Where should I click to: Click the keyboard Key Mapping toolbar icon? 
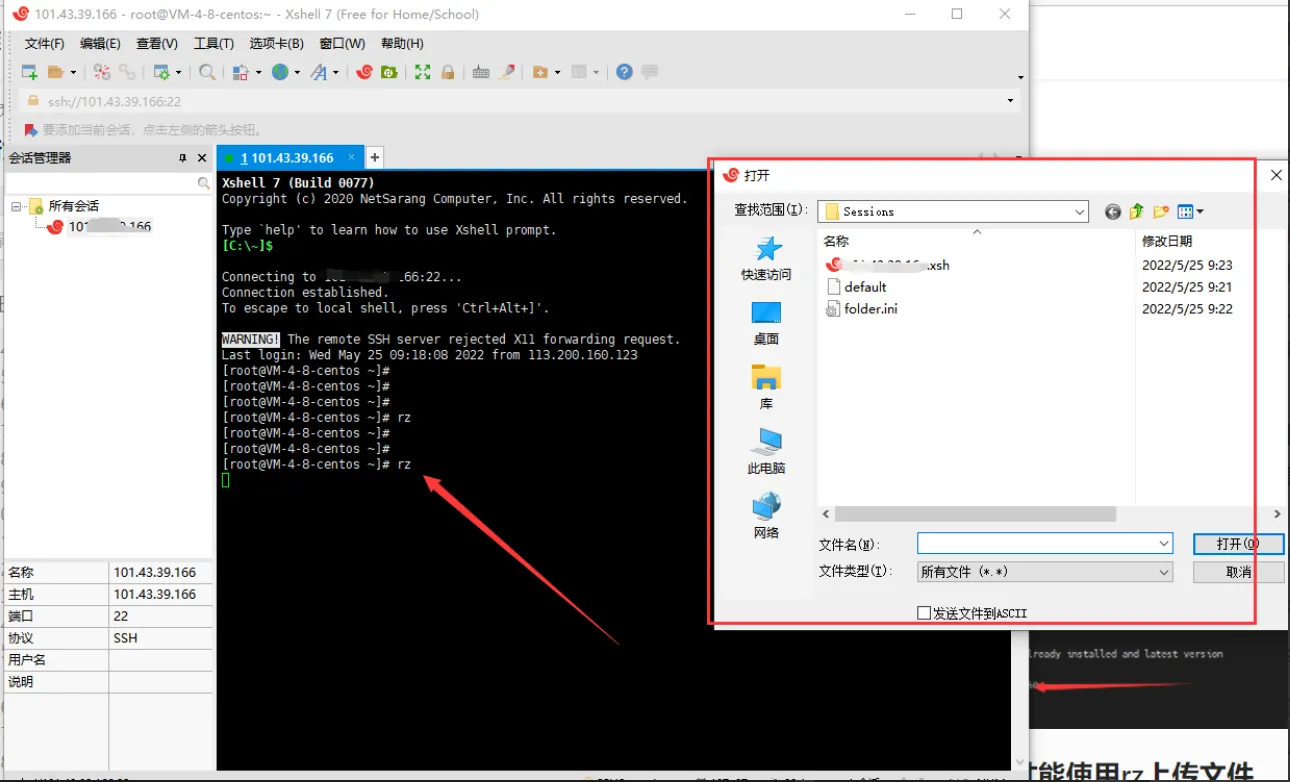click(481, 72)
